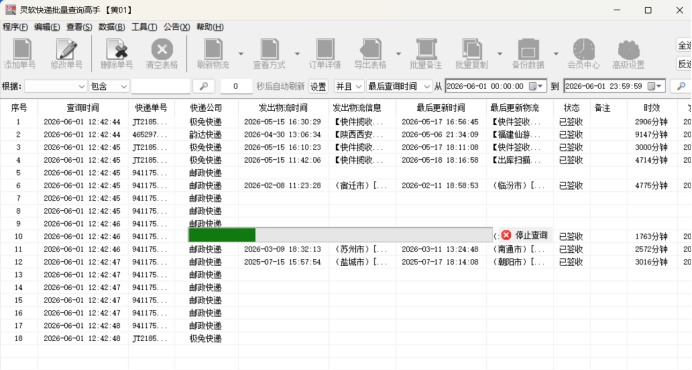The image size is (692, 370).
Task: Click the (苏州市)[... cell in row 11
Action: coord(361,249)
